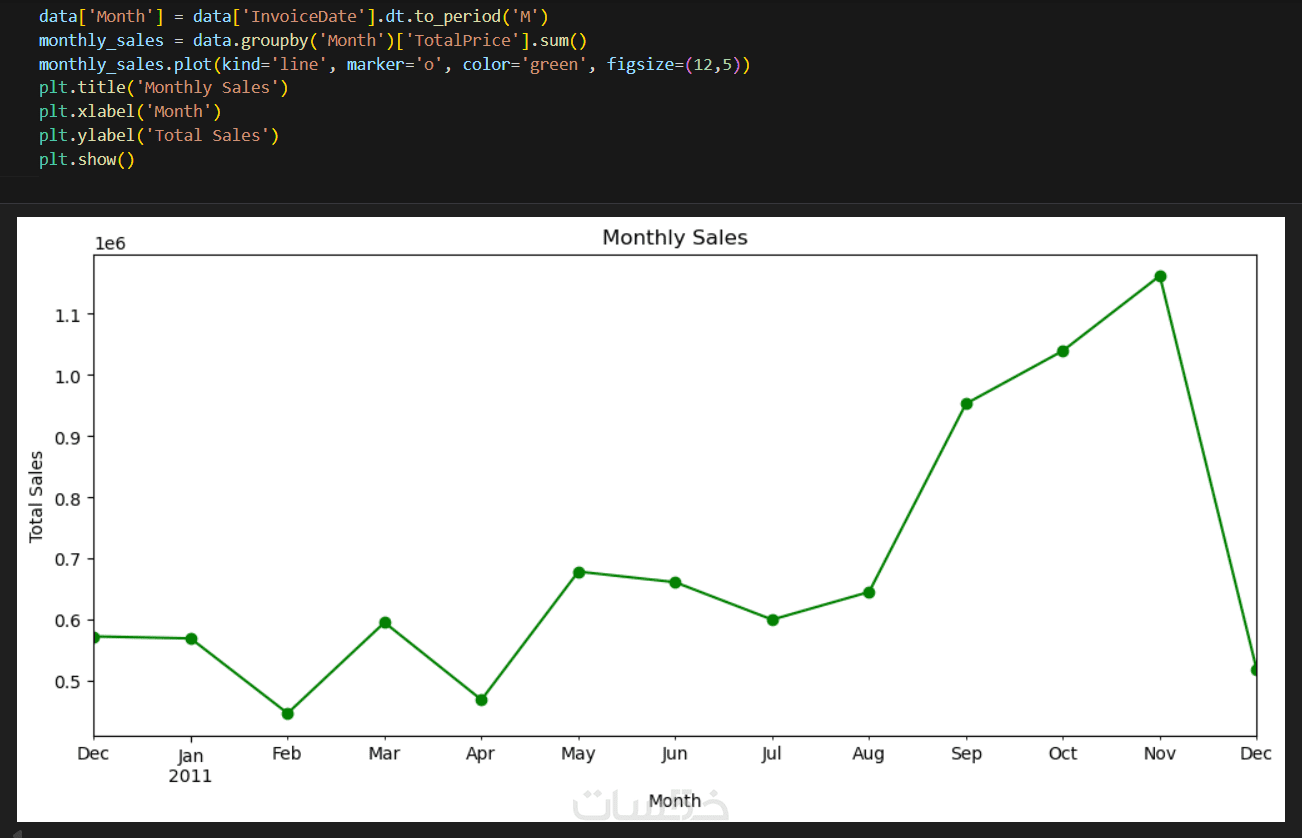The height and width of the screenshot is (838, 1302).
Task: Click the April data point marker
Action: [x=481, y=700]
